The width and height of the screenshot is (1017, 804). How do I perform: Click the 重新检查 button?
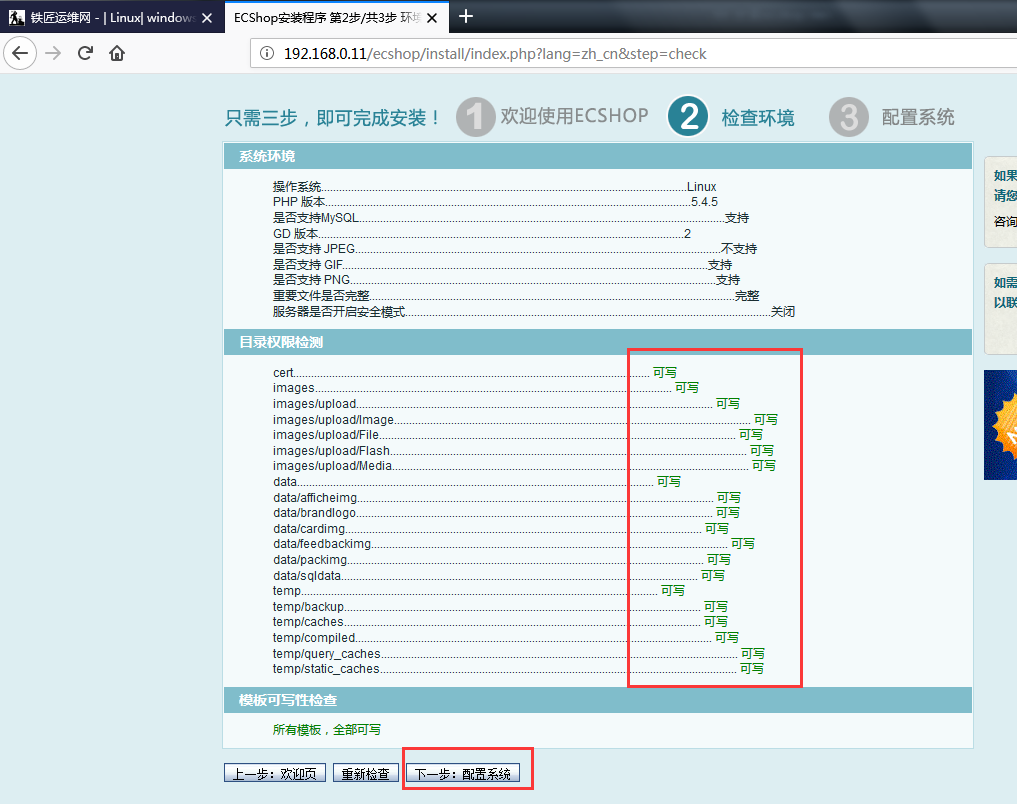[366, 774]
